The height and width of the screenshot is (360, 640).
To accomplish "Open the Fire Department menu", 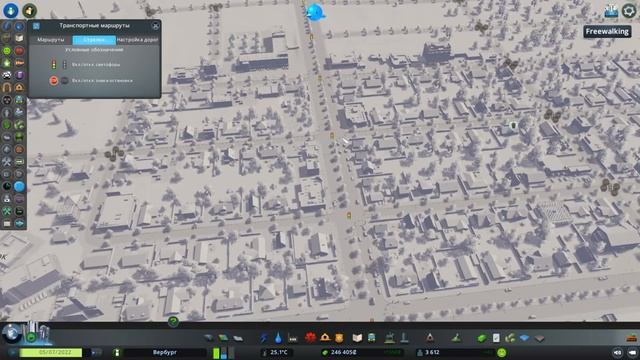I will (x=325, y=338).
